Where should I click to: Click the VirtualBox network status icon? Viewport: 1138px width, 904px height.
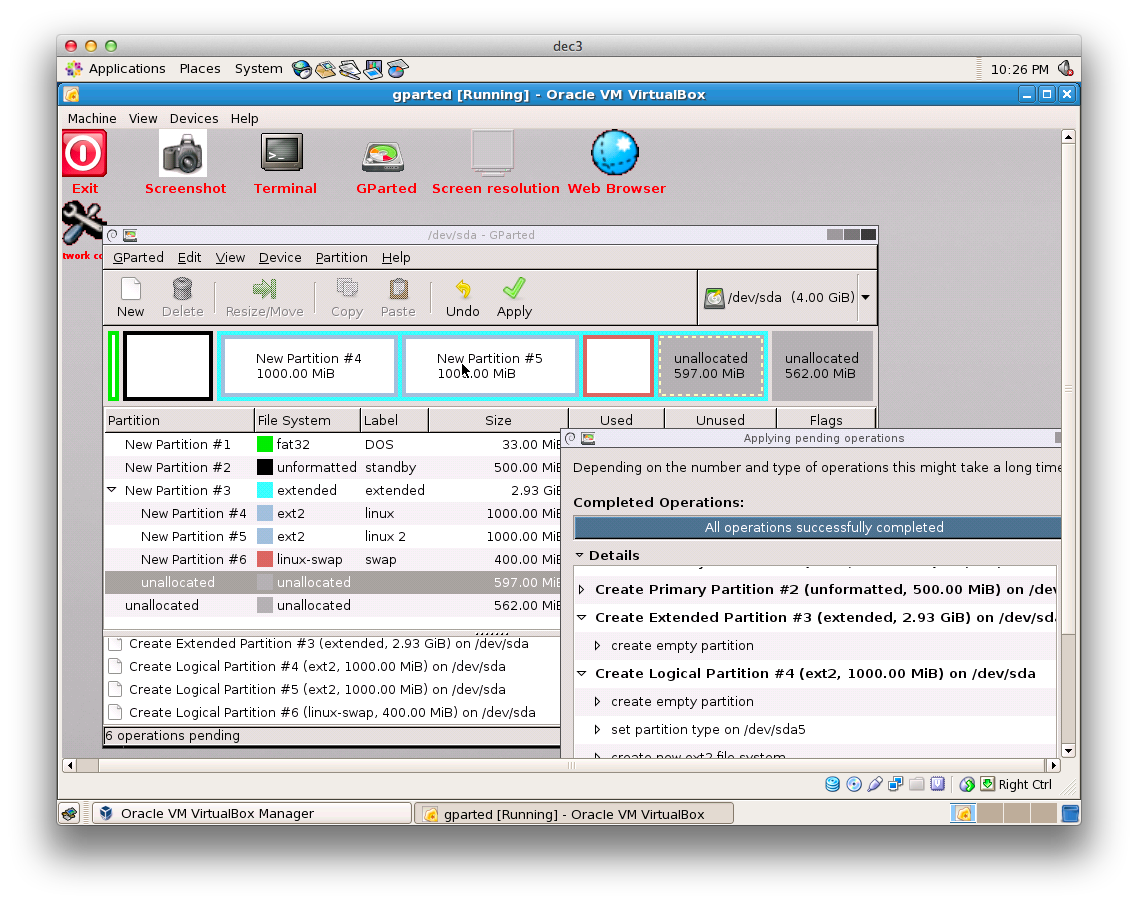pyautogui.click(x=896, y=784)
